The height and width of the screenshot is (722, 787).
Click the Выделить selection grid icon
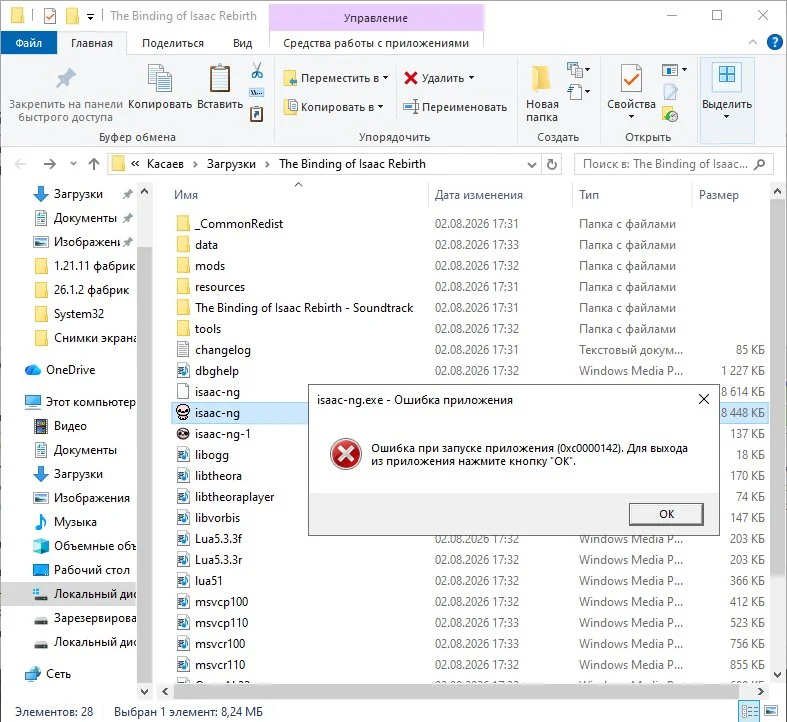pyautogui.click(x=727, y=74)
